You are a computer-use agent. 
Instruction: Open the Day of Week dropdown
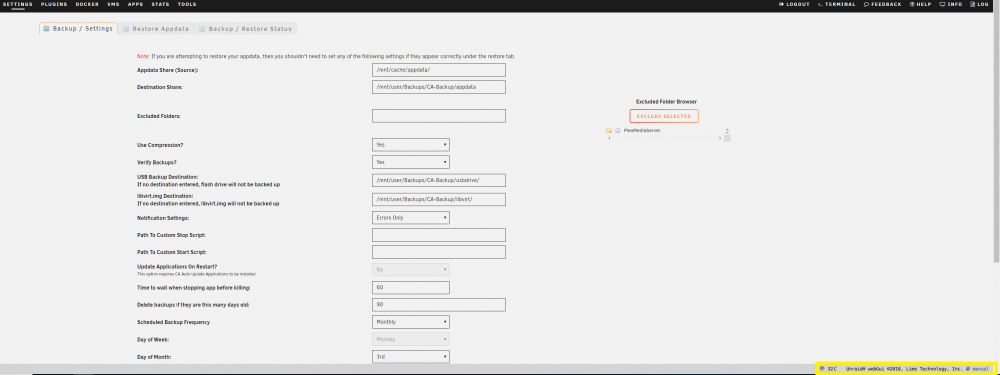(x=411, y=339)
